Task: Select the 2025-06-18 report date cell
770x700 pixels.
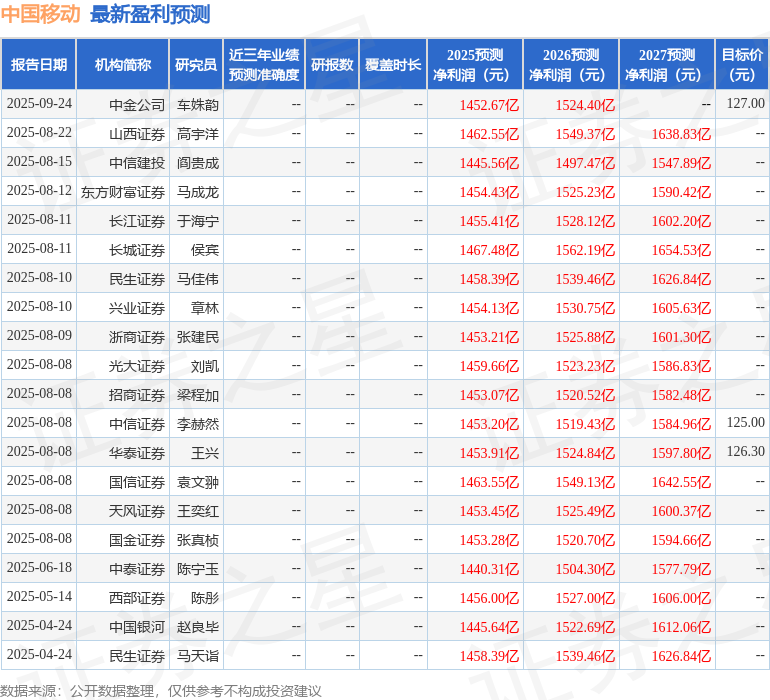Action: [x=39, y=568]
